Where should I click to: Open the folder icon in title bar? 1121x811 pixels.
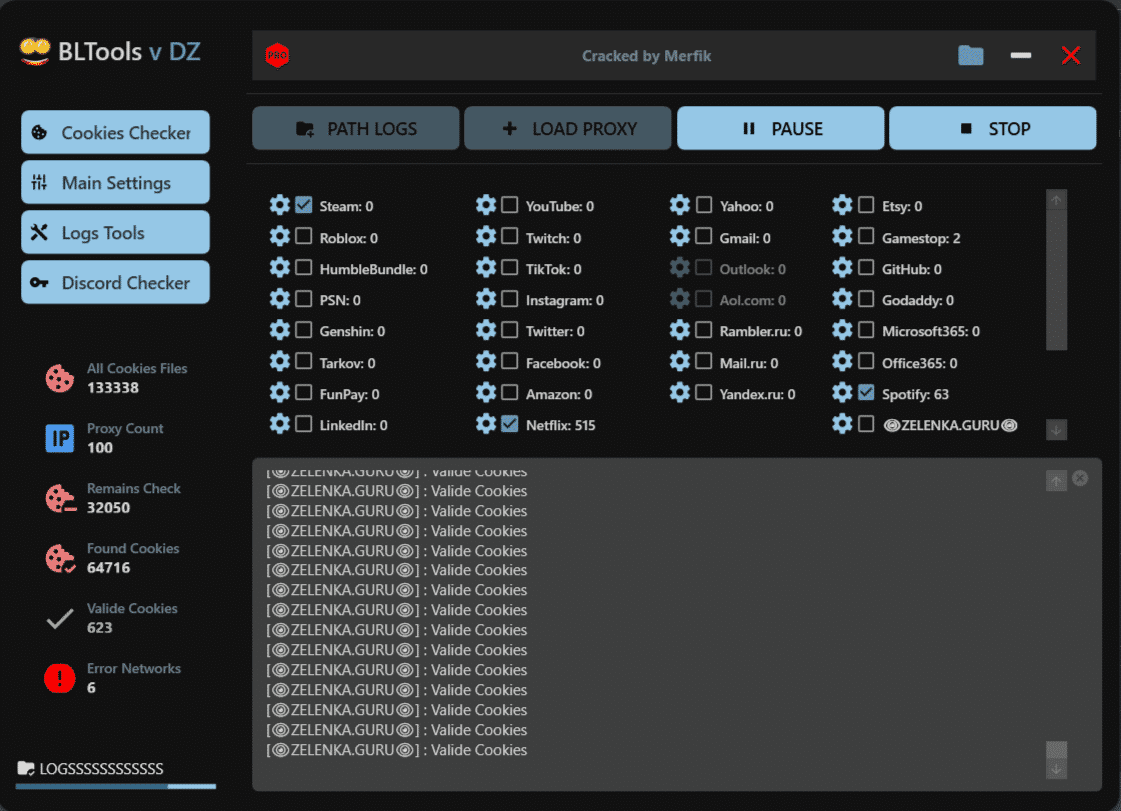[x=970, y=56]
